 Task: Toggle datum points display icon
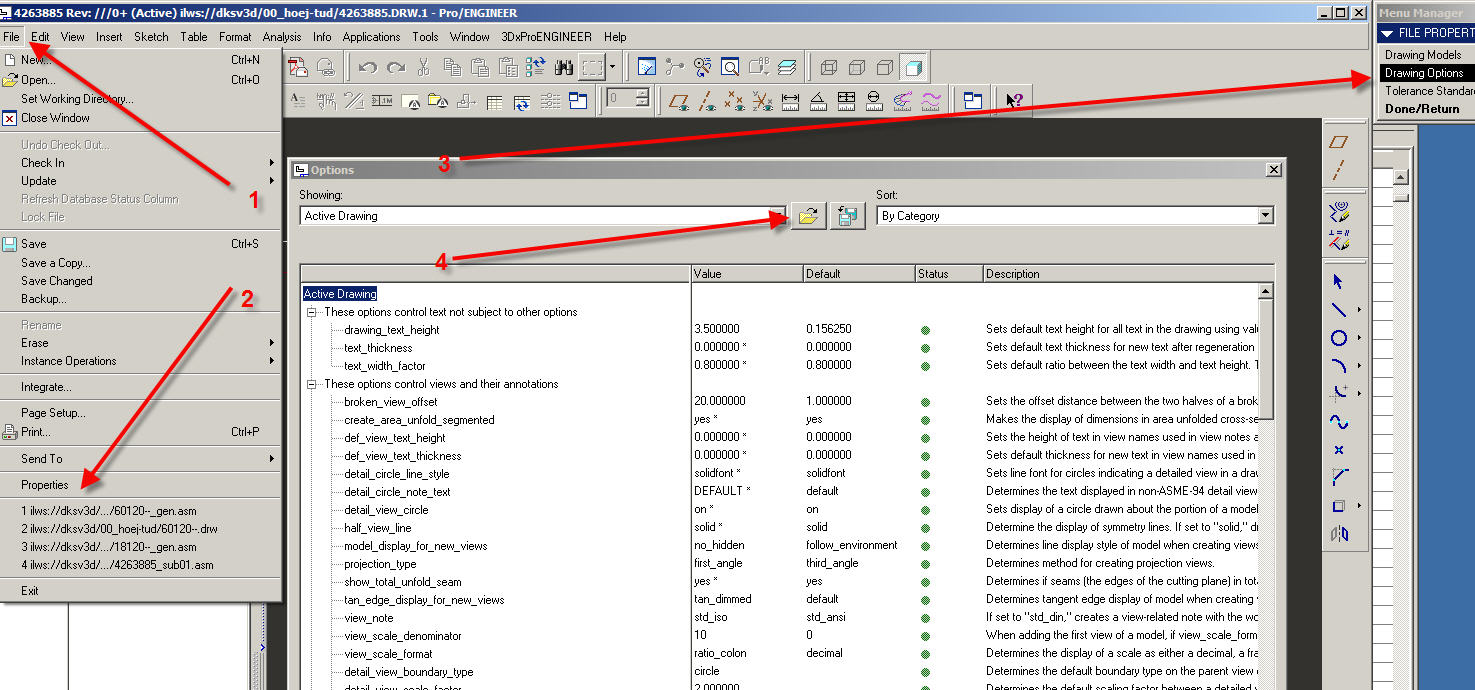(x=735, y=100)
